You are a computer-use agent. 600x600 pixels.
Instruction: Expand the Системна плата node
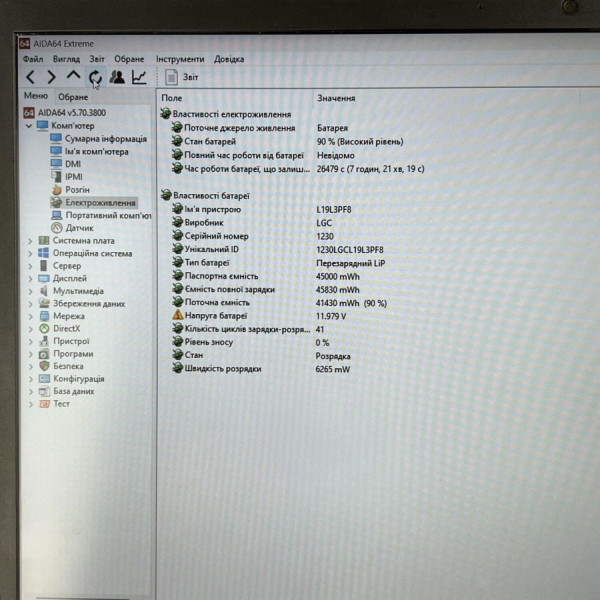(x=30, y=241)
